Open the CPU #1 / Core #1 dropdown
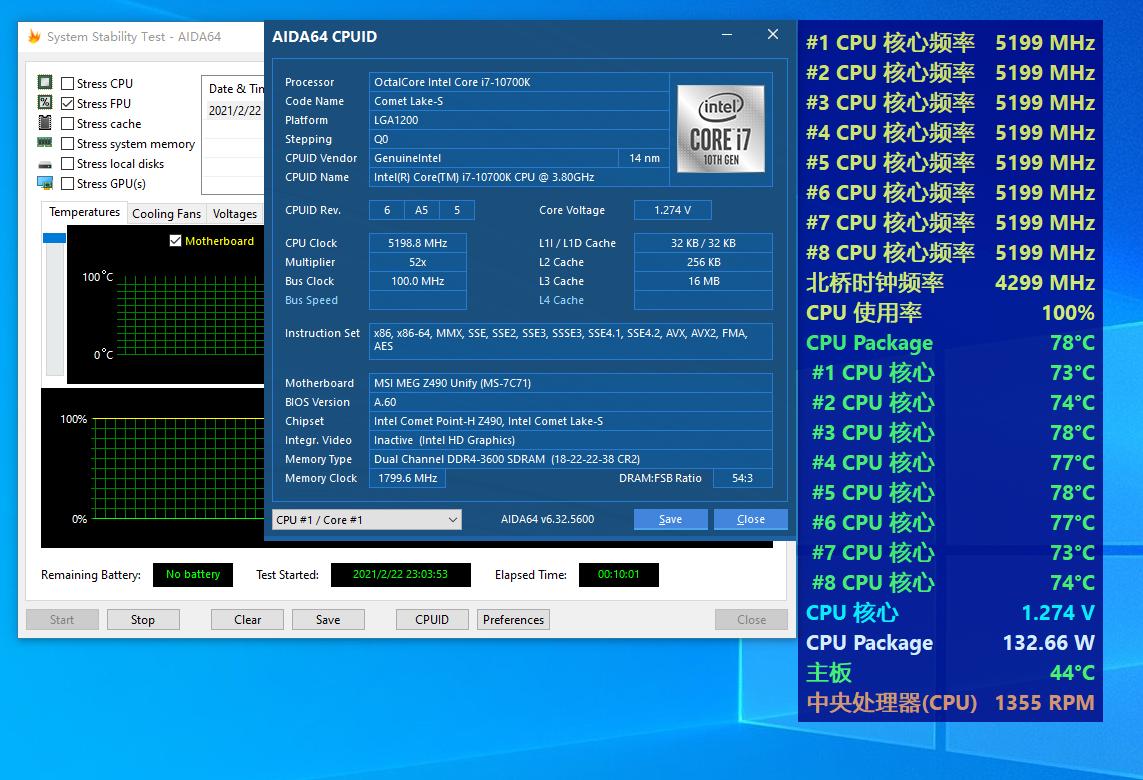 click(x=367, y=520)
